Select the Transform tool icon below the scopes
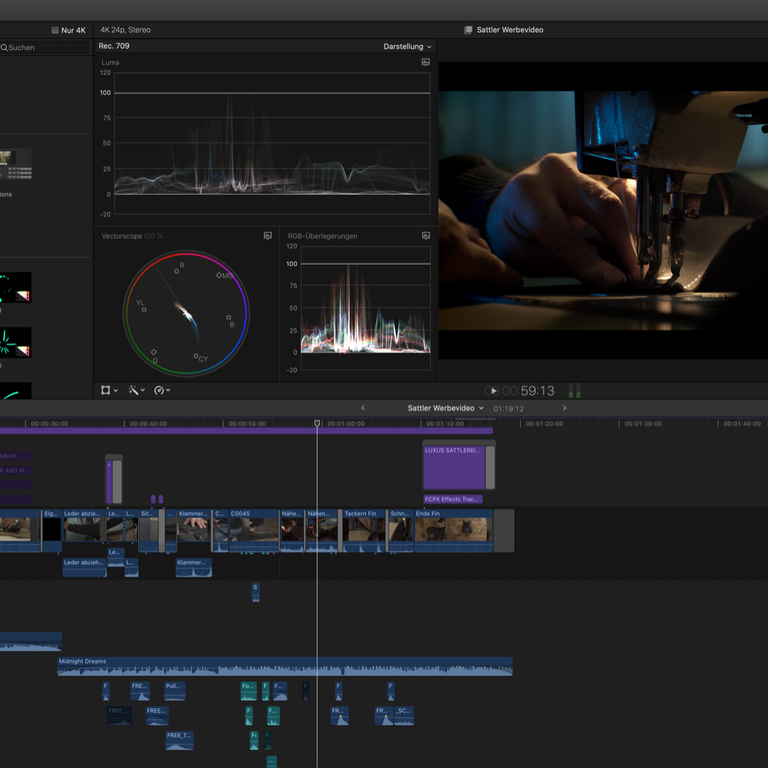Screen dimensions: 768x768 [x=105, y=390]
